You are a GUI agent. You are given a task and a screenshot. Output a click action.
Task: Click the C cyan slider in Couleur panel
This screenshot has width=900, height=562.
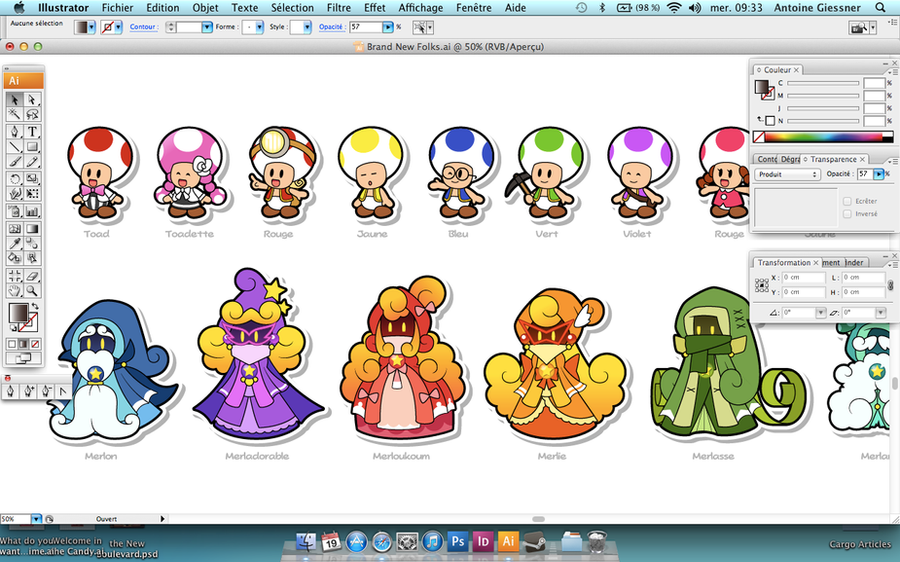click(823, 83)
